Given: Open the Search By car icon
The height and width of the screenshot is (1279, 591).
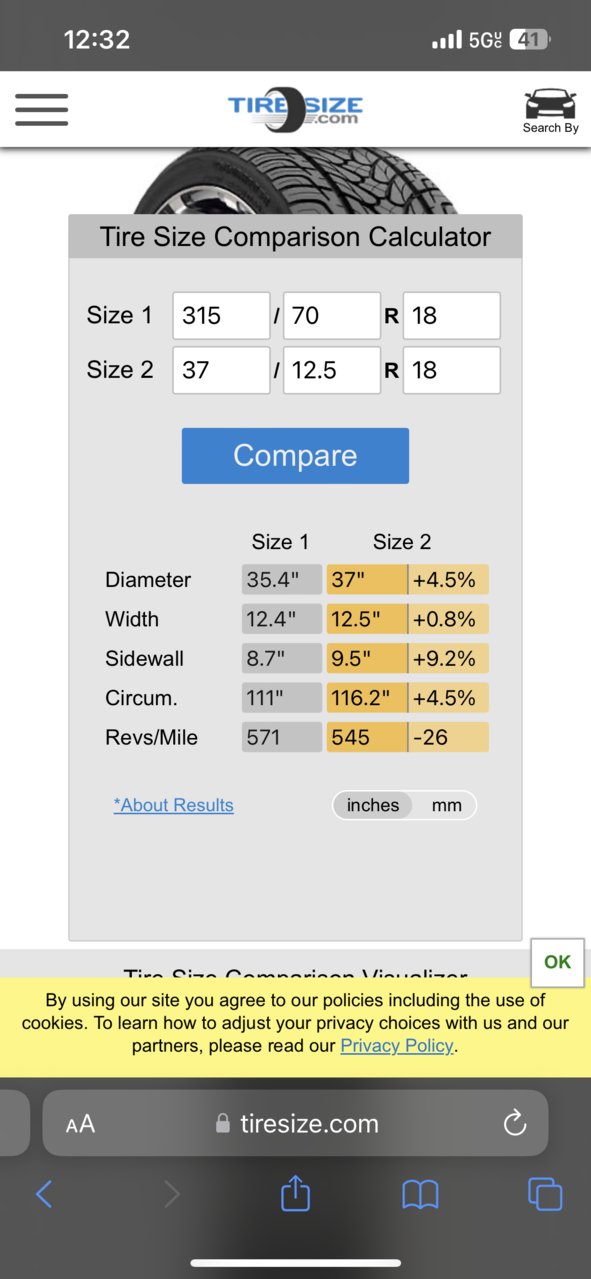Looking at the screenshot, I should pyautogui.click(x=550, y=111).
